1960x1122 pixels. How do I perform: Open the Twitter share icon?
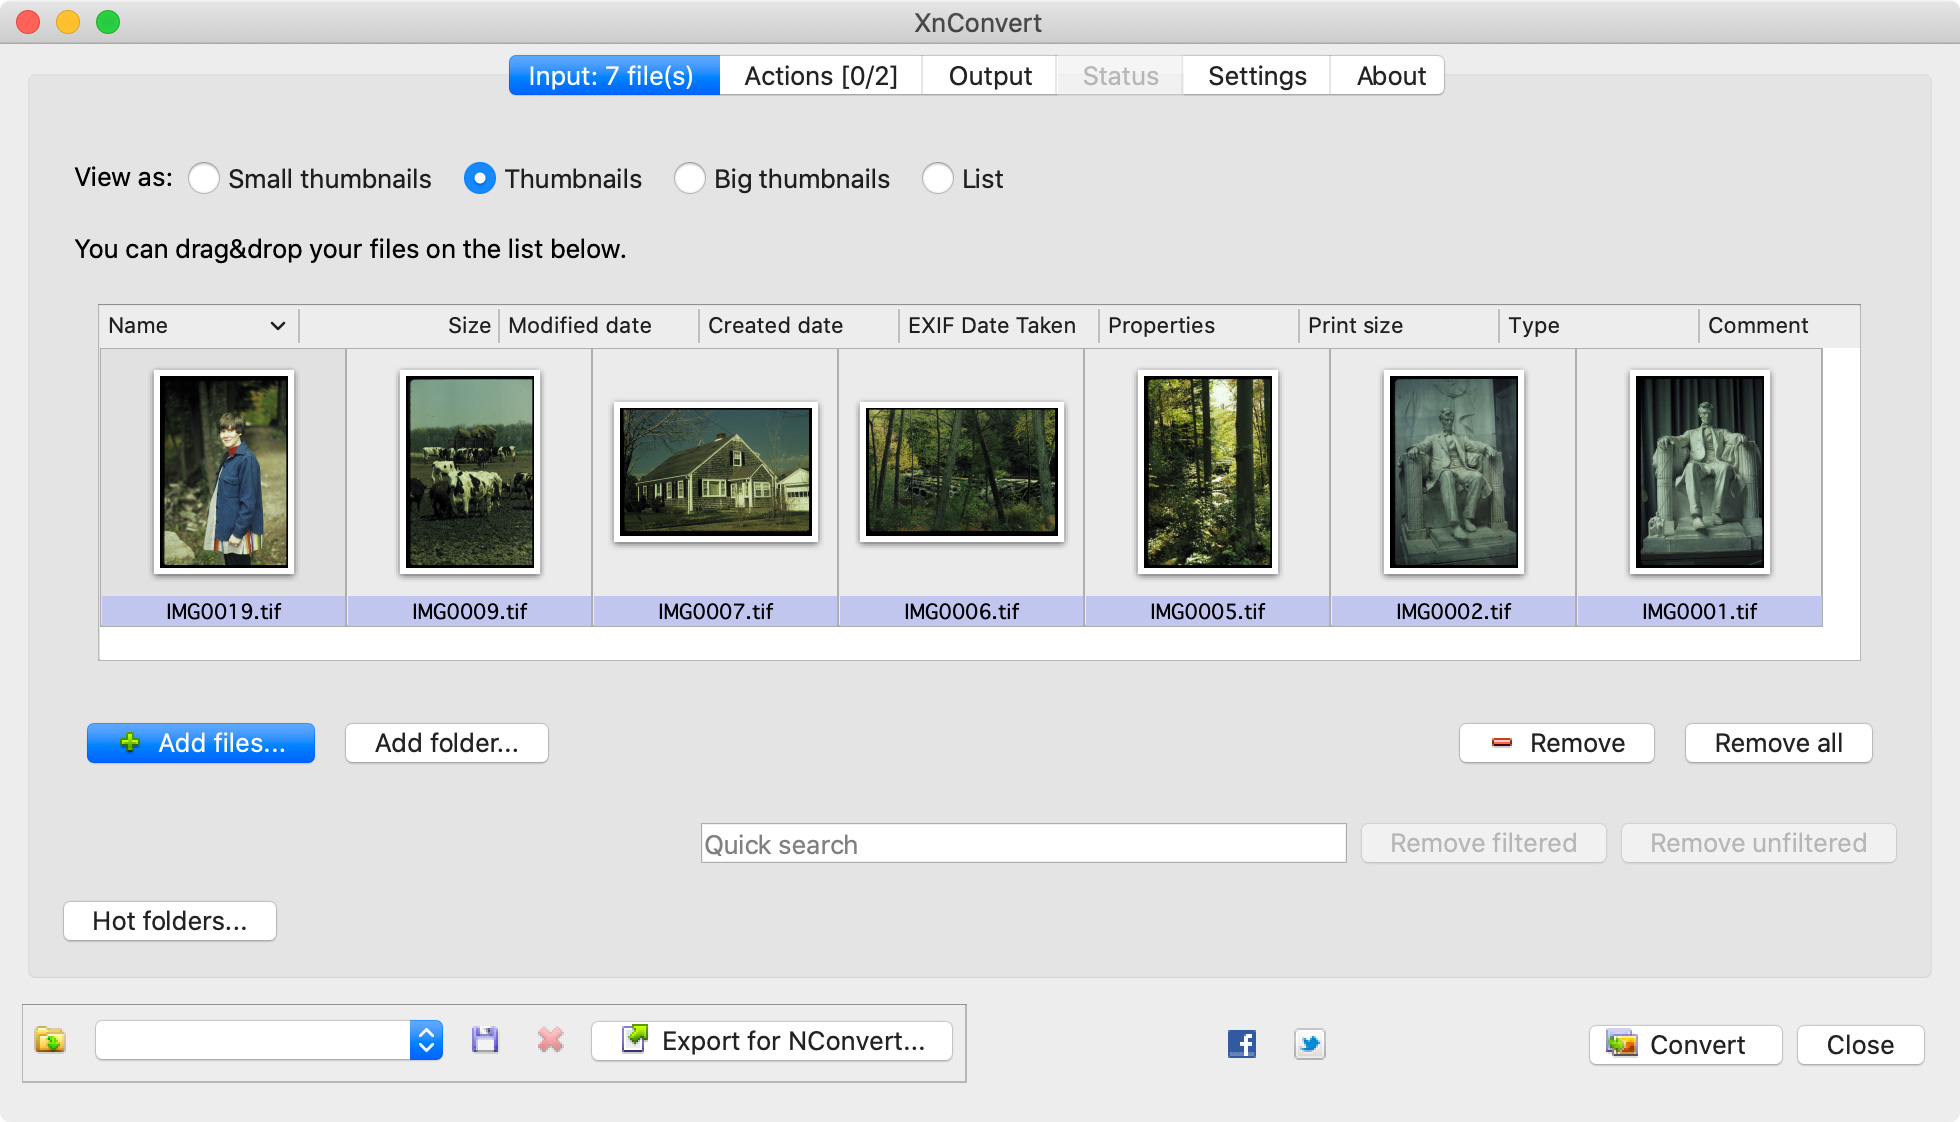1309,1044
